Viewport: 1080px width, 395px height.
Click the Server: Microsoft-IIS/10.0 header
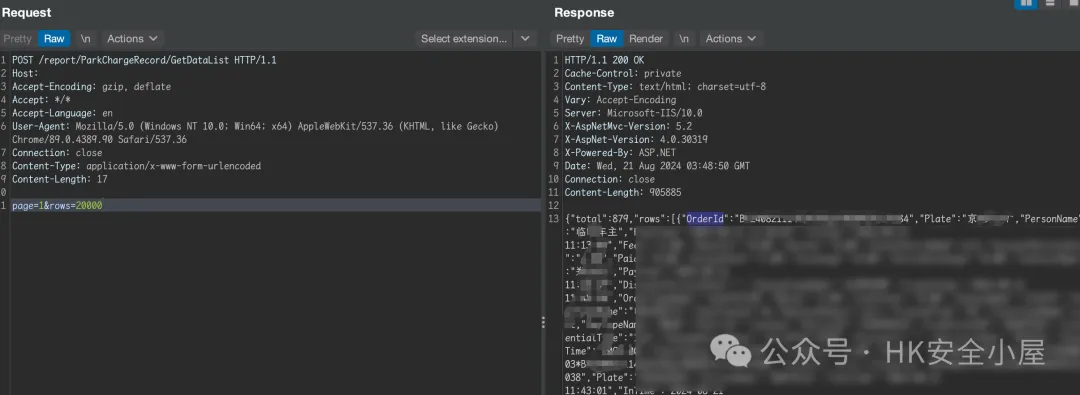pos(633,113)
